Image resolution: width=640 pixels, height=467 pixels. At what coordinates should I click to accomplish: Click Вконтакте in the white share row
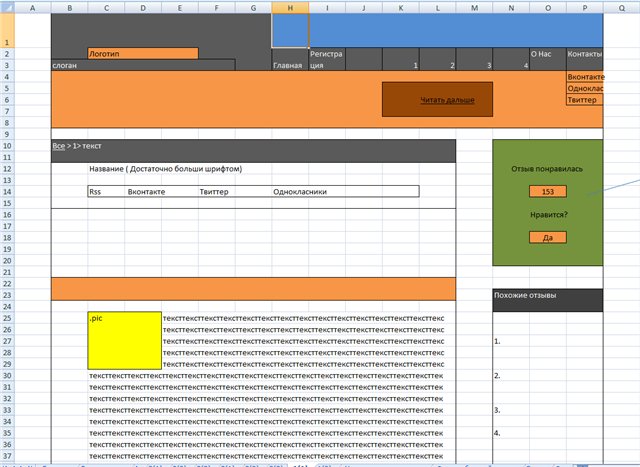click(x=146, y=191)
